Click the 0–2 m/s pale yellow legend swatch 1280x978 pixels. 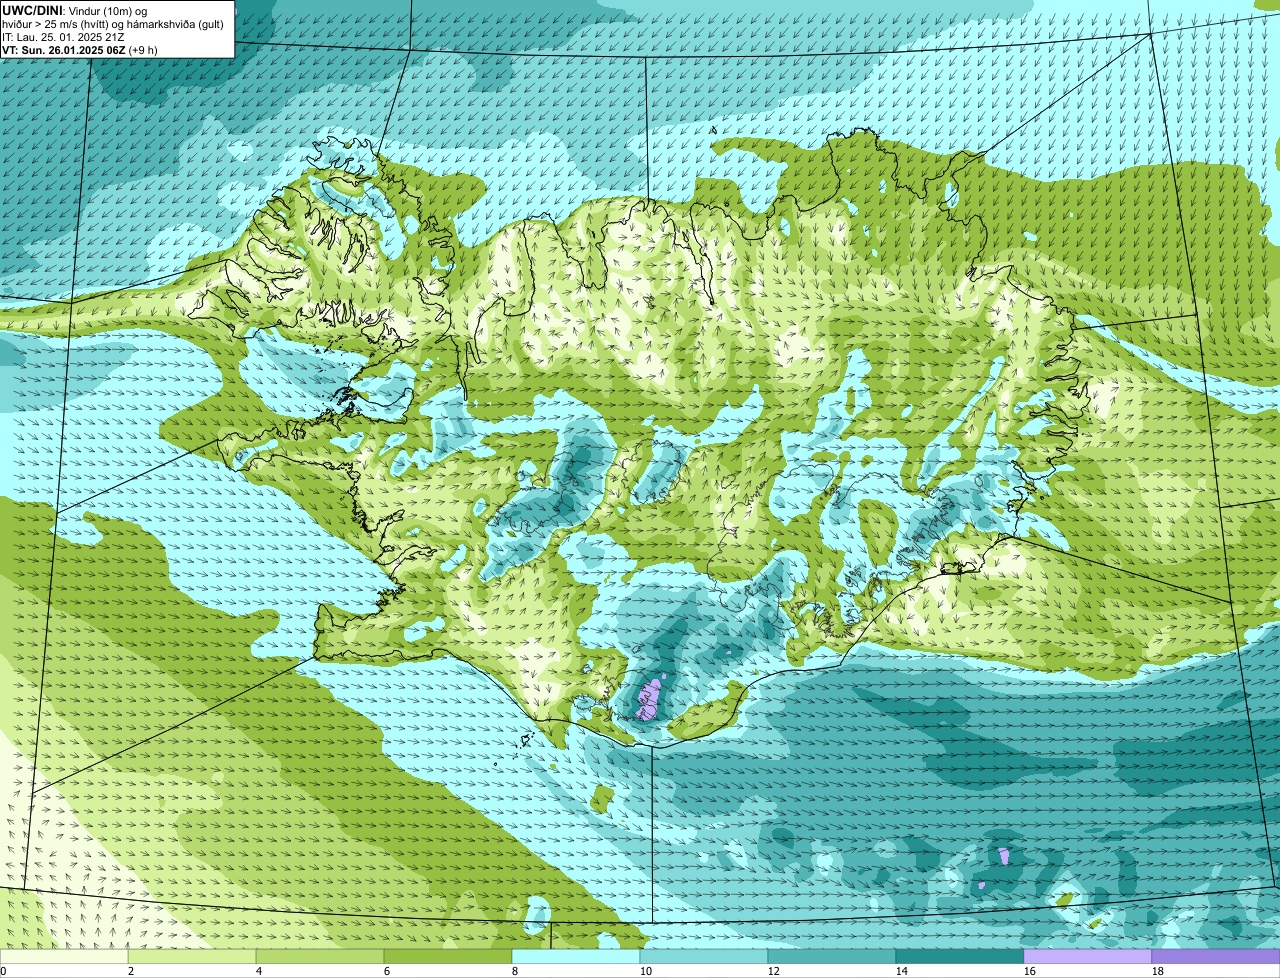(x=64, y=956)
